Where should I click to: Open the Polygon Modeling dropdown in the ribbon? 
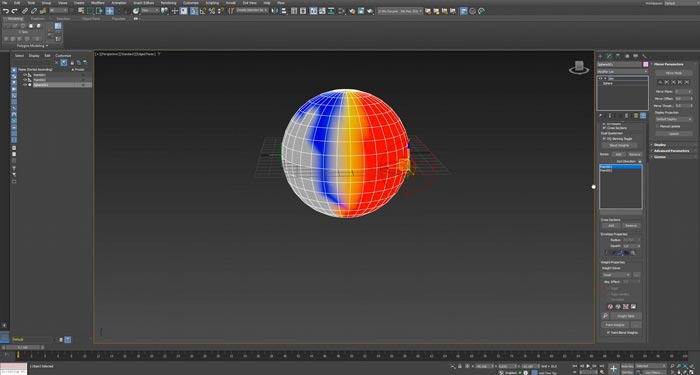pyautogui.click(x=33, y=46)
